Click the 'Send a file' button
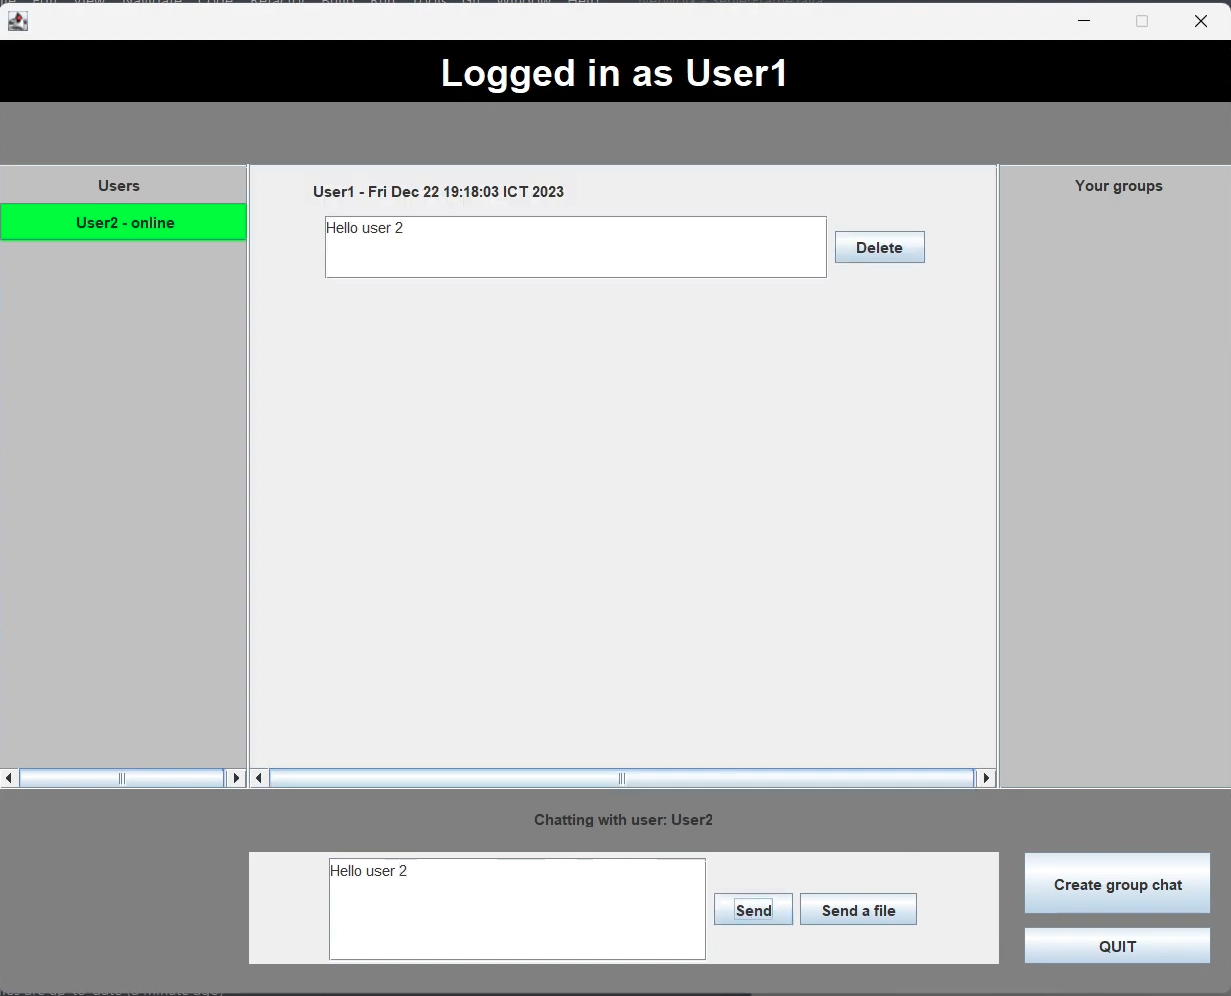1231x996 pixels. tap(858, 909)
